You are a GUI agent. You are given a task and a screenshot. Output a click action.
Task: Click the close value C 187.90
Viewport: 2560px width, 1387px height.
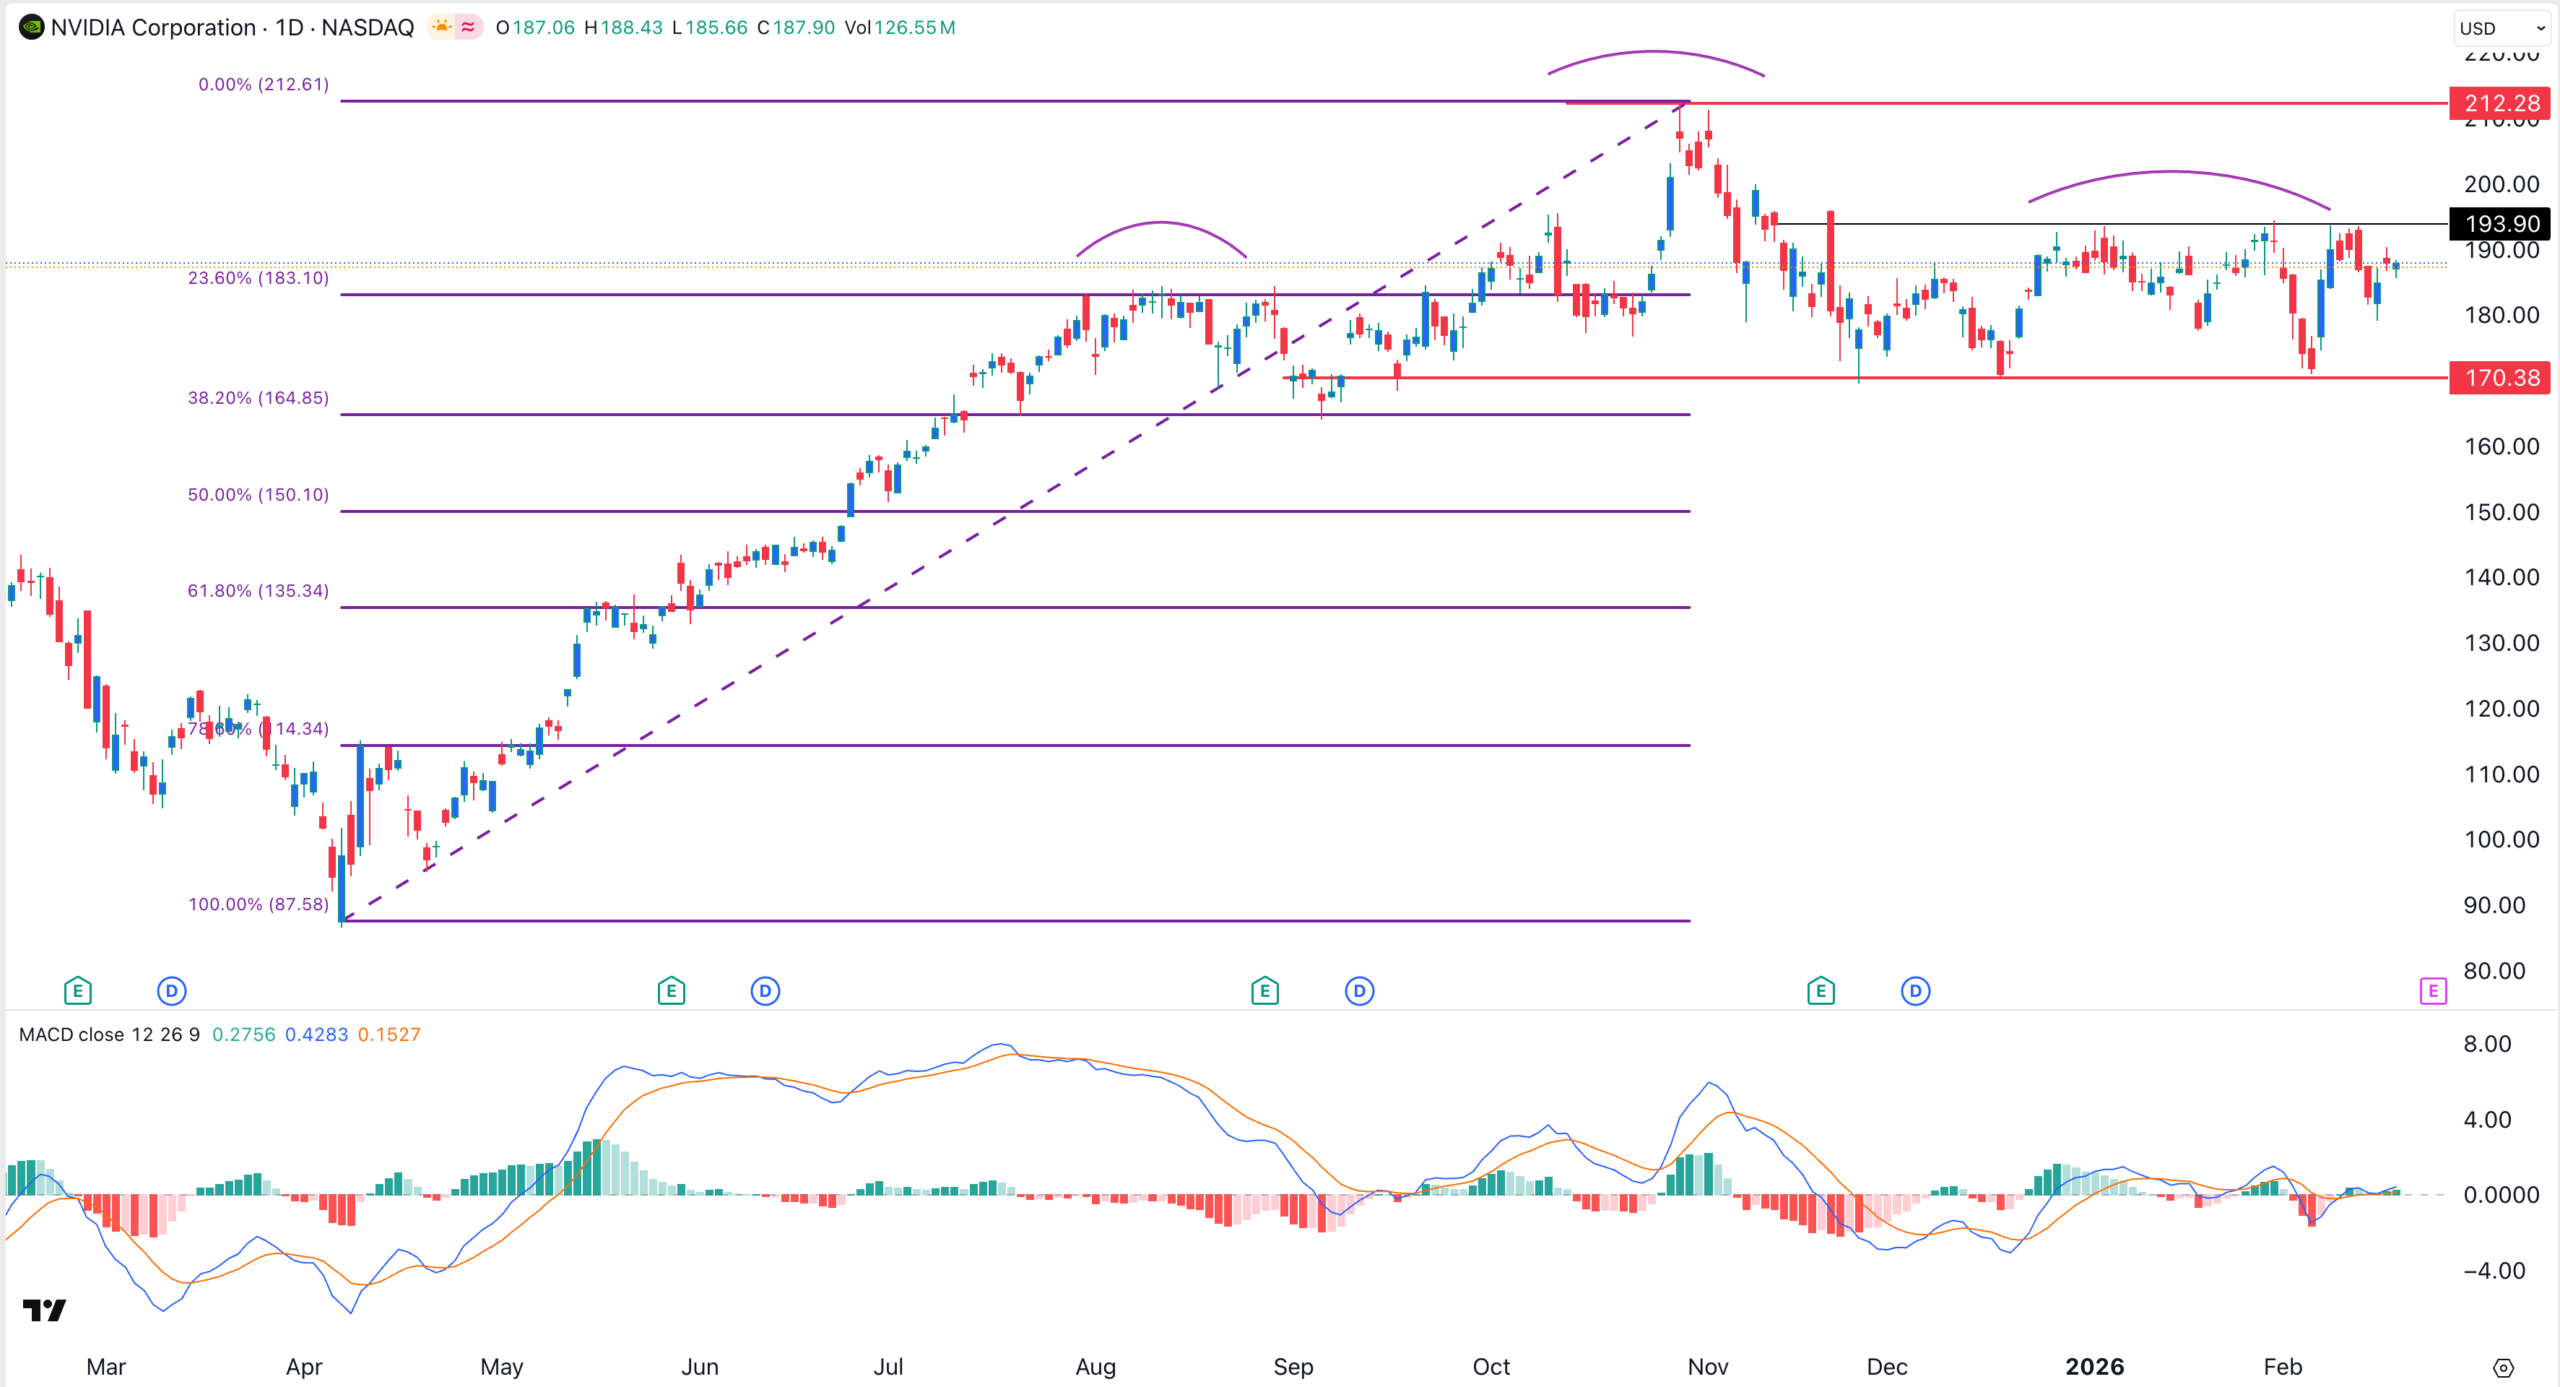[796, 27]
